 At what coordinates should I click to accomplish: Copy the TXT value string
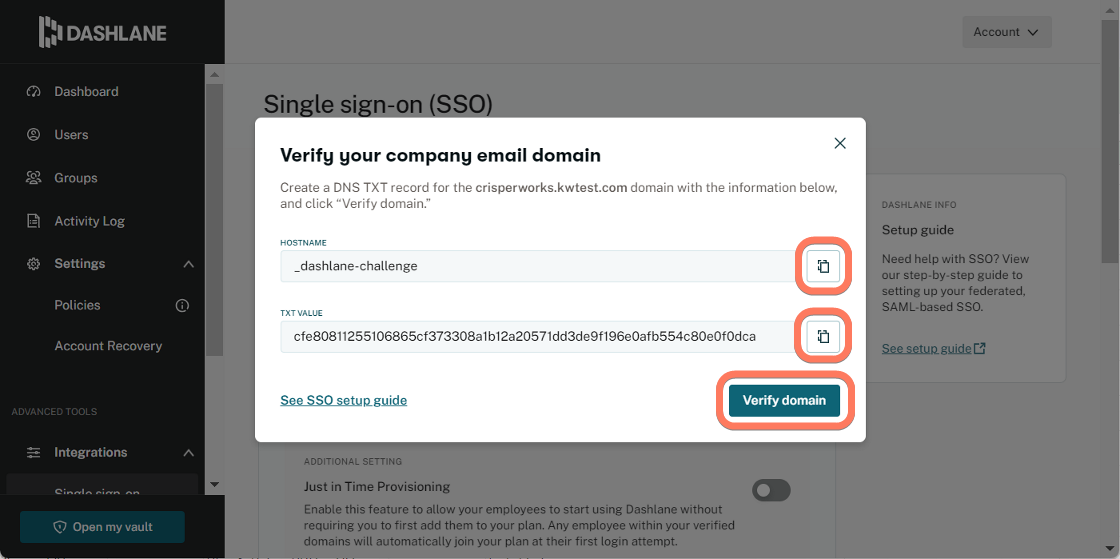(823, 336)
